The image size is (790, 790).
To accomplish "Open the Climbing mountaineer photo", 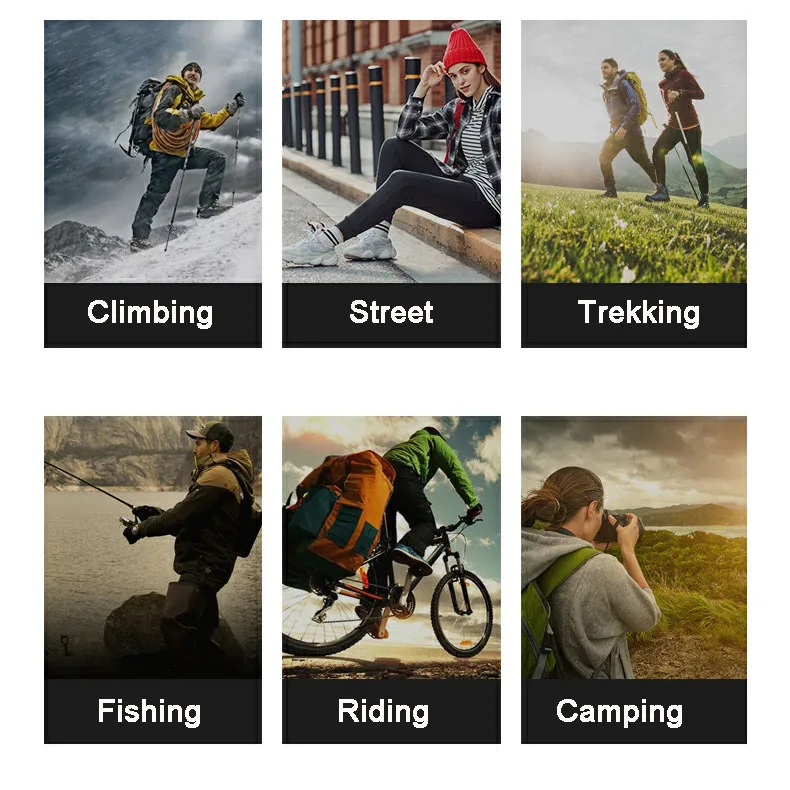I will coord(153,151).
